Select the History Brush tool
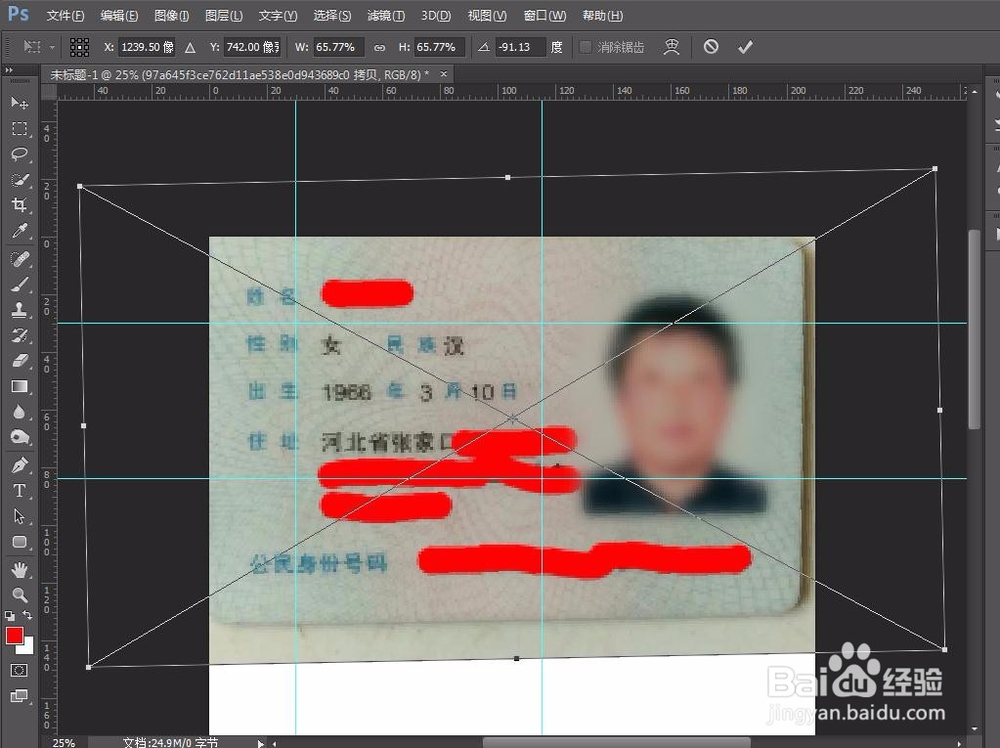 pyautogui.click(x=19, y=335)
